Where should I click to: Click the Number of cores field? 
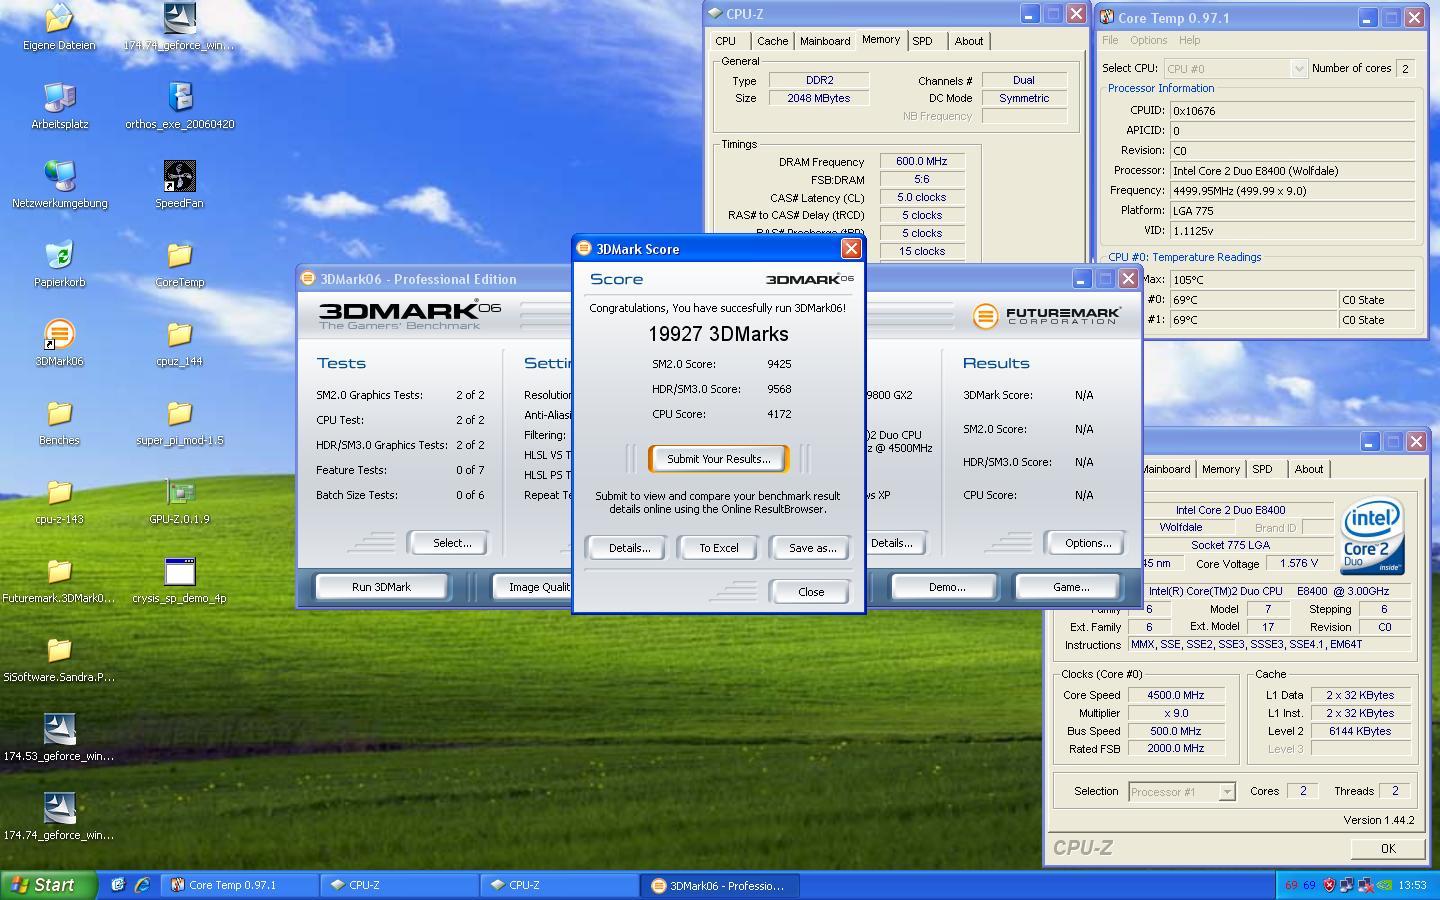tap(1406, 68)
